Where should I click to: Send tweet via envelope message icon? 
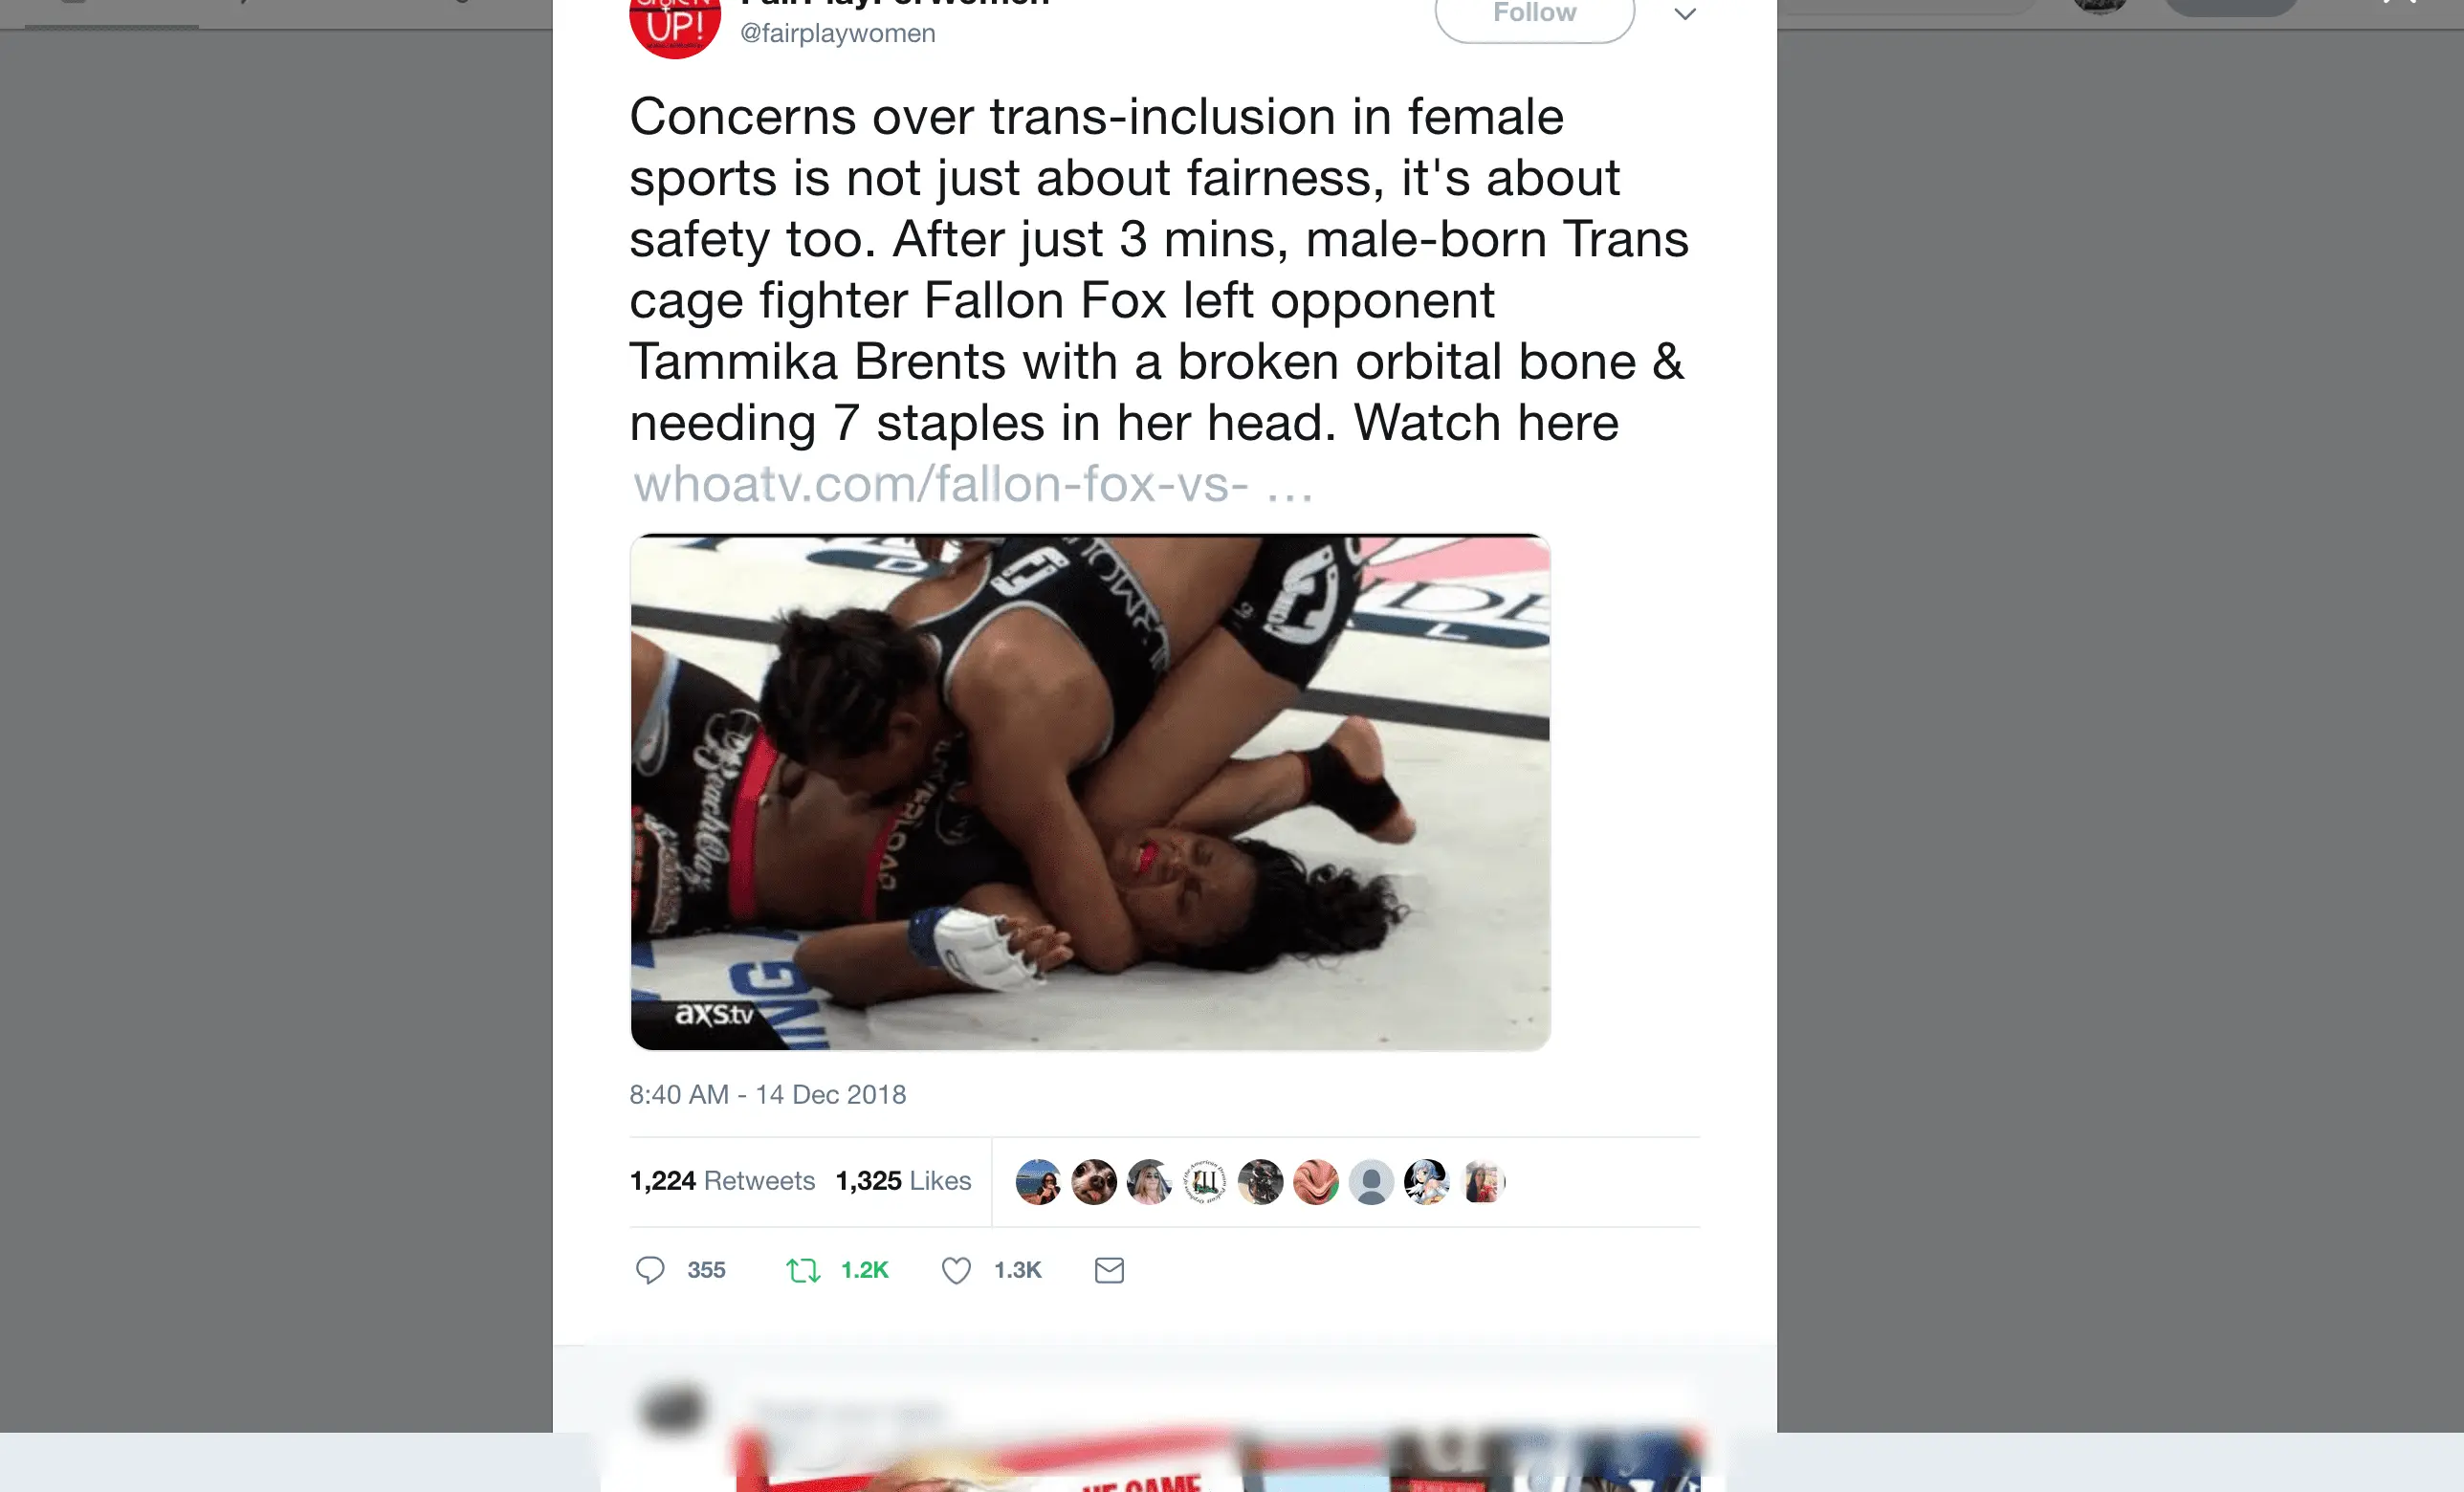click(x=1109, y=1270)
